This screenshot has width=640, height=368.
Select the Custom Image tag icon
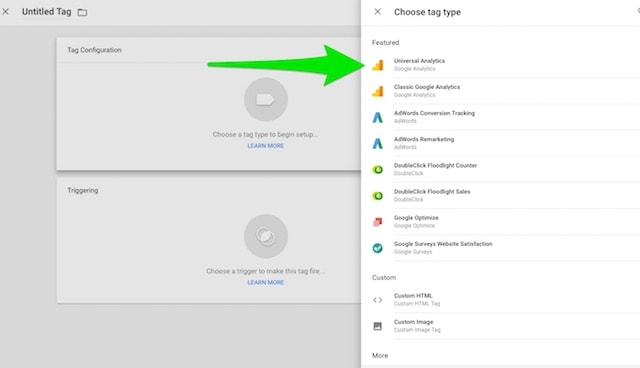click(x=378, y=326)
